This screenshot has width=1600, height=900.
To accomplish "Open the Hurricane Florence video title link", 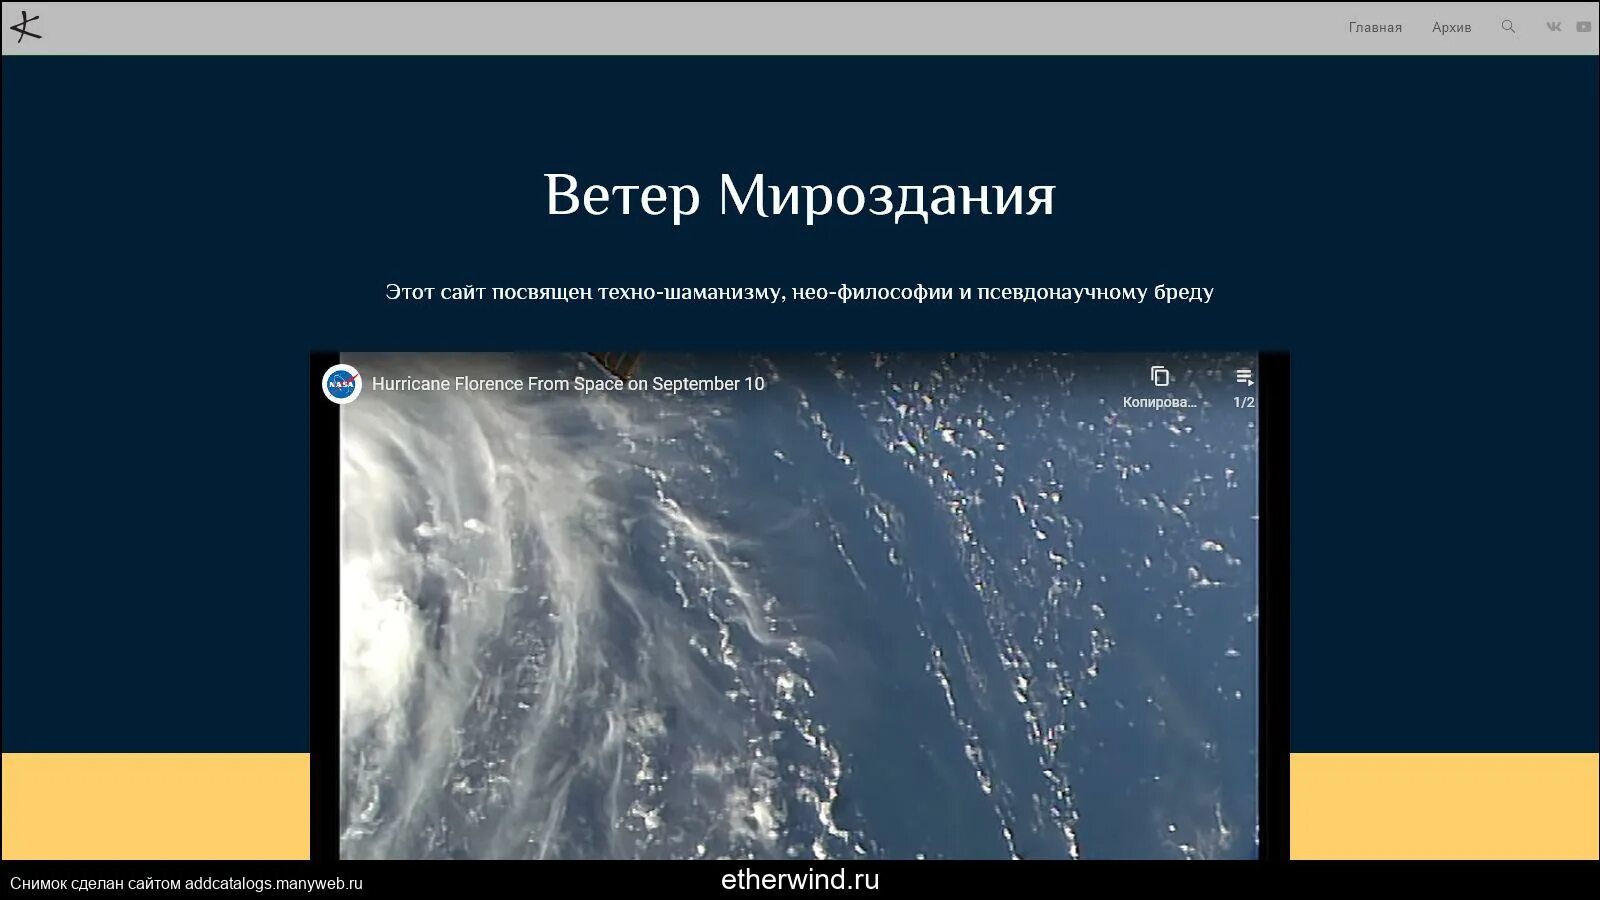I will [568, 384].
